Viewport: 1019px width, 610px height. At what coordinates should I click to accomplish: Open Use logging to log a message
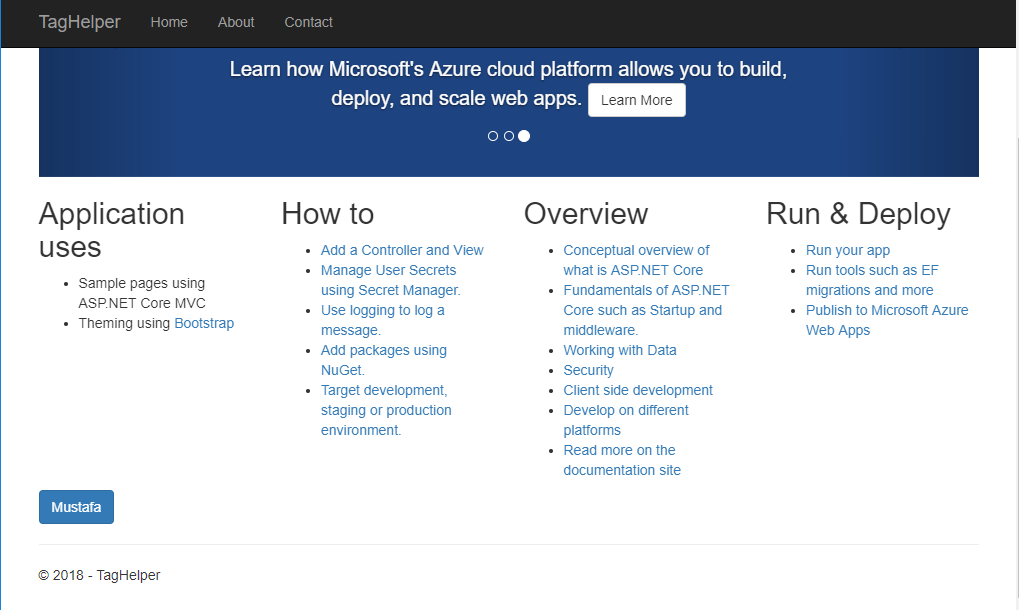point(382,320)
